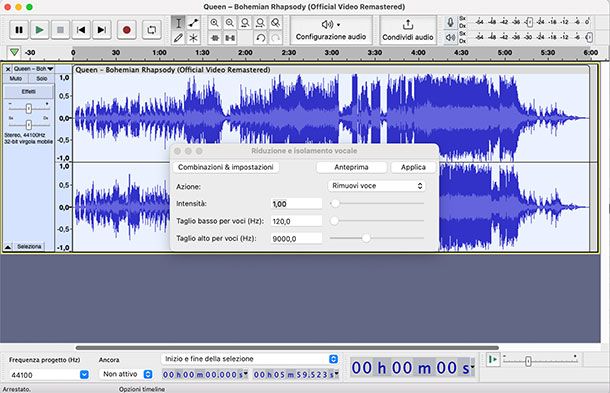Click the Stop button
Image resolution: width=610 pixels, height=393 pixels.
coord(60,30)
